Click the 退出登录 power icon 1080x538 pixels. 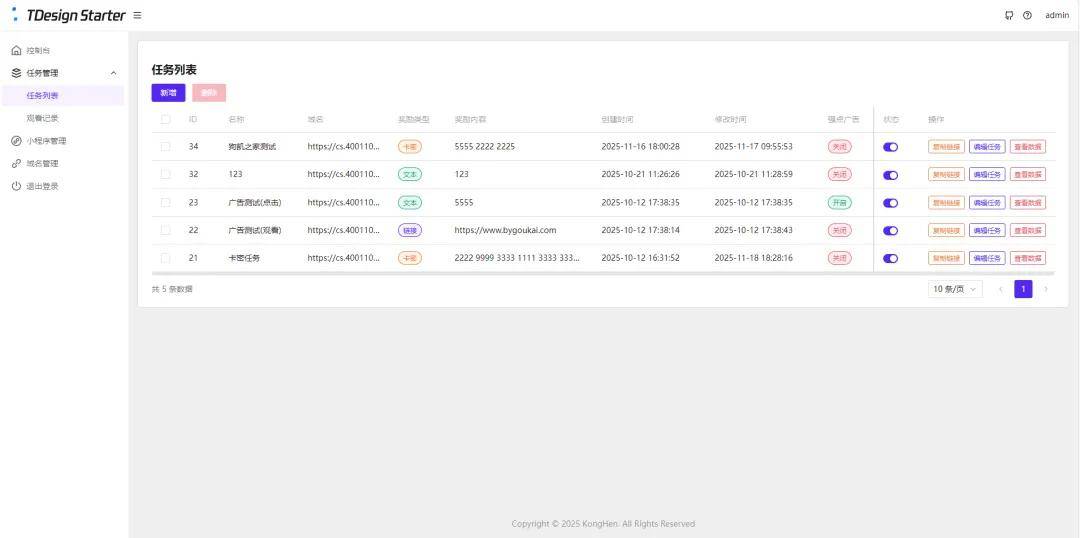[16, 186]
